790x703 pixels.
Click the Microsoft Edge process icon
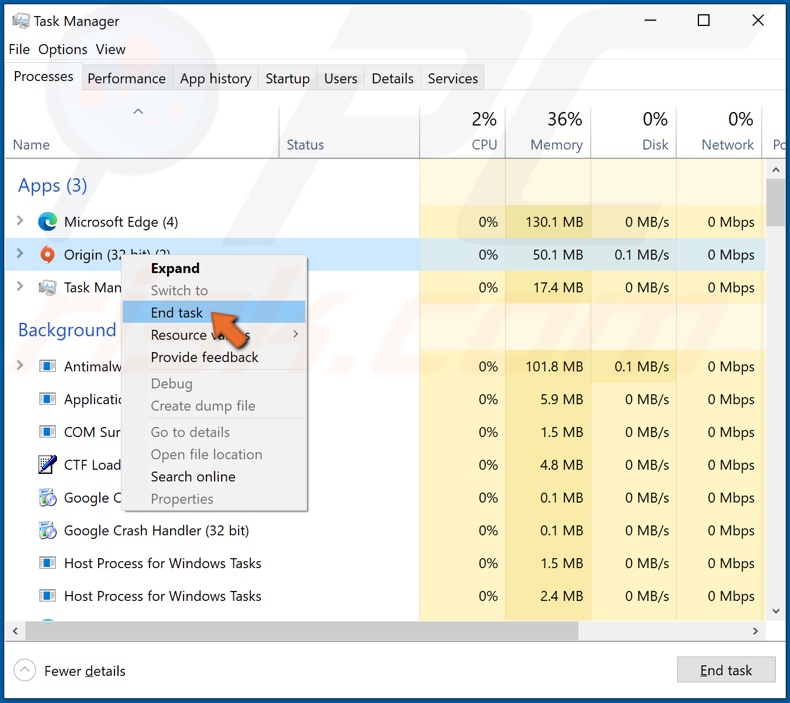click(x=47, y=222)
